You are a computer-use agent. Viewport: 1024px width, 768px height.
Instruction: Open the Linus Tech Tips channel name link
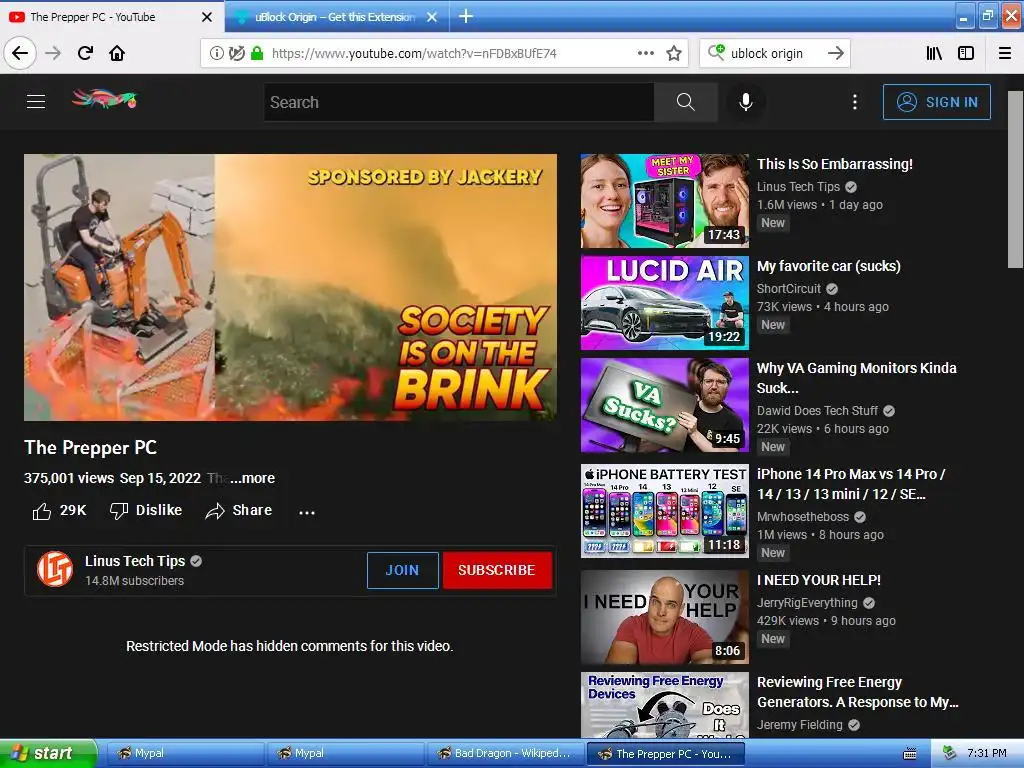pos(135,561)
